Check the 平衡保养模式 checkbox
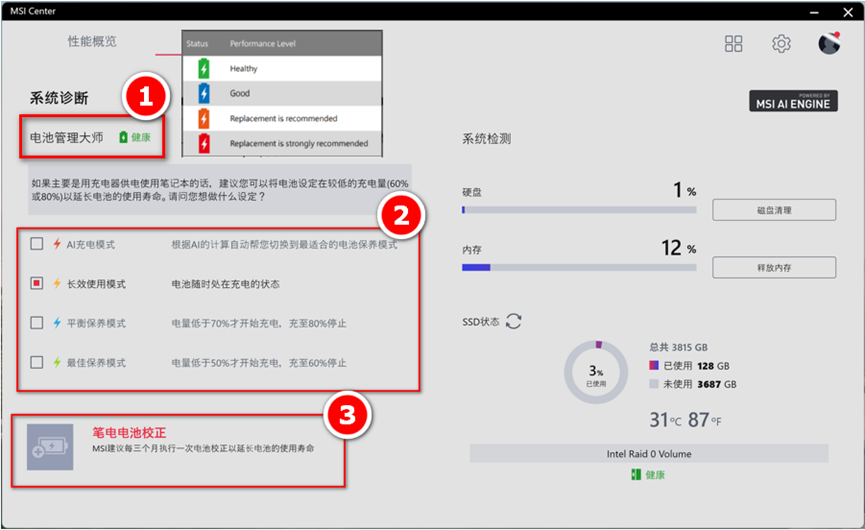The height and width of the screenshot is (530, 865). click(x=37, y=323)
